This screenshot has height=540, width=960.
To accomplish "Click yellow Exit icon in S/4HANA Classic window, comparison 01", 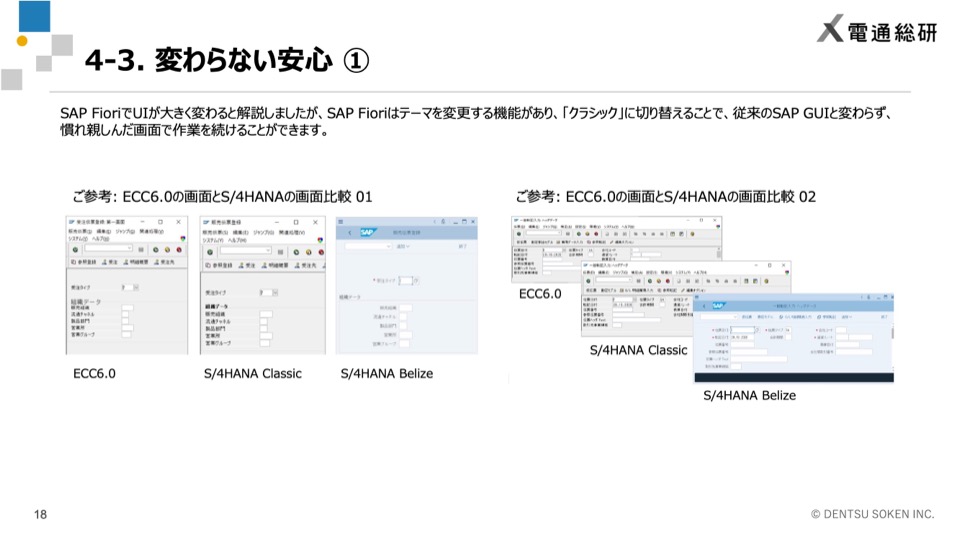I will point(309,252).
